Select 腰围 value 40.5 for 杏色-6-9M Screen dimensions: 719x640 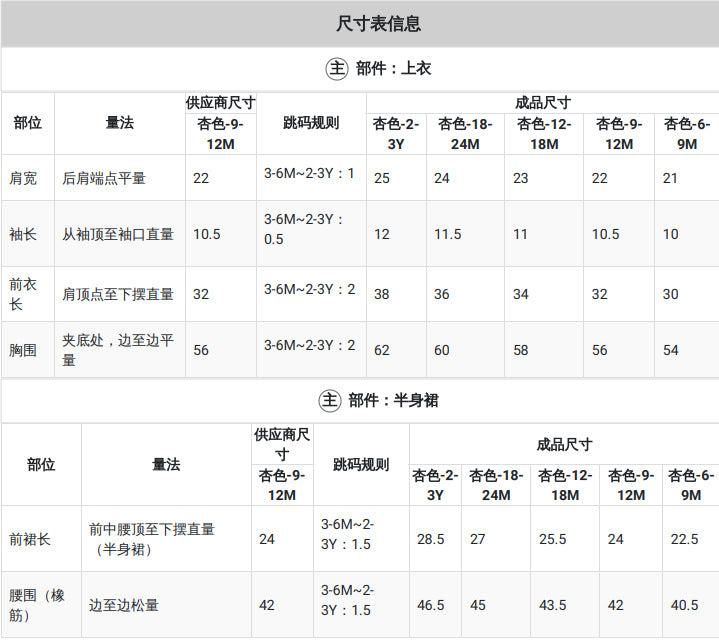point(685,605)
